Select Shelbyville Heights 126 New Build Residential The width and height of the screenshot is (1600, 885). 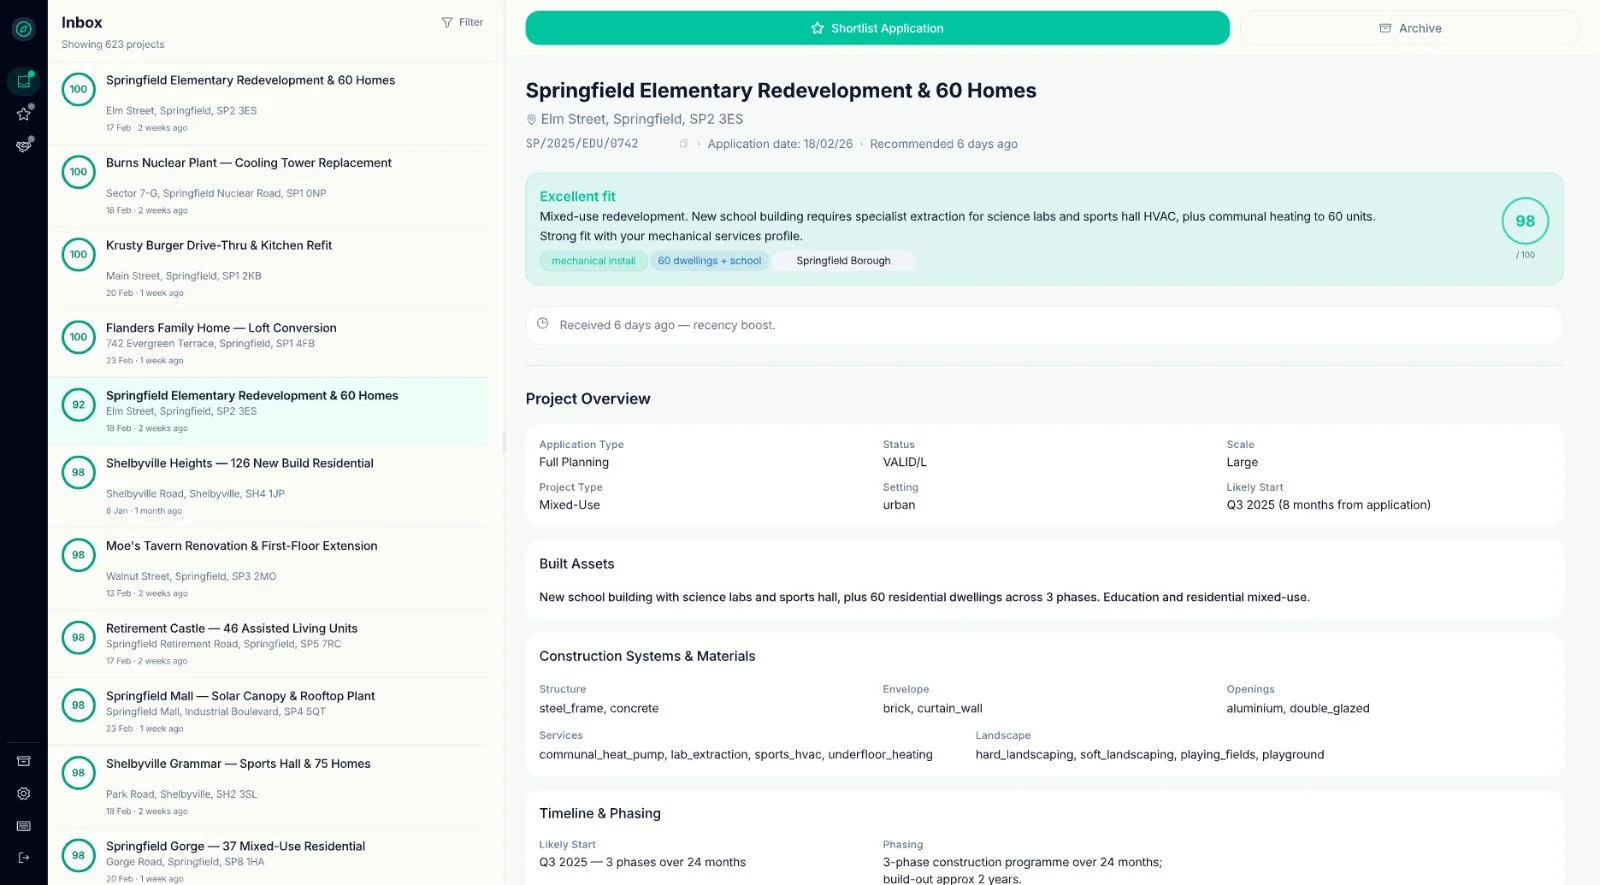268,486
